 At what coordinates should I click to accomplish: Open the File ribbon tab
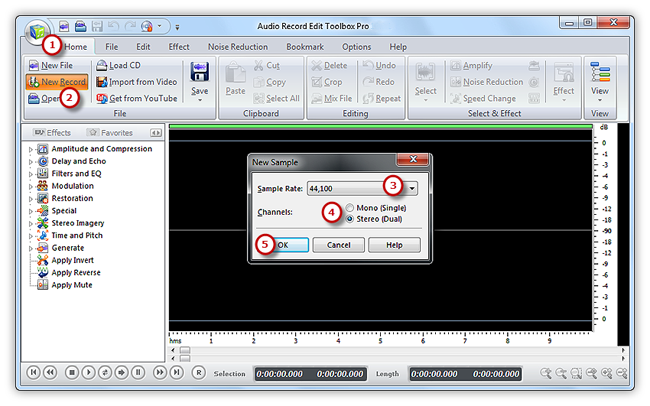point(111,47)
